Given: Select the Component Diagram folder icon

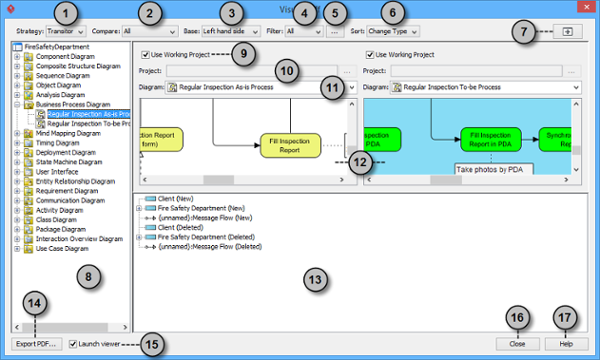Looking at the screenshot, I should (29, 57).
